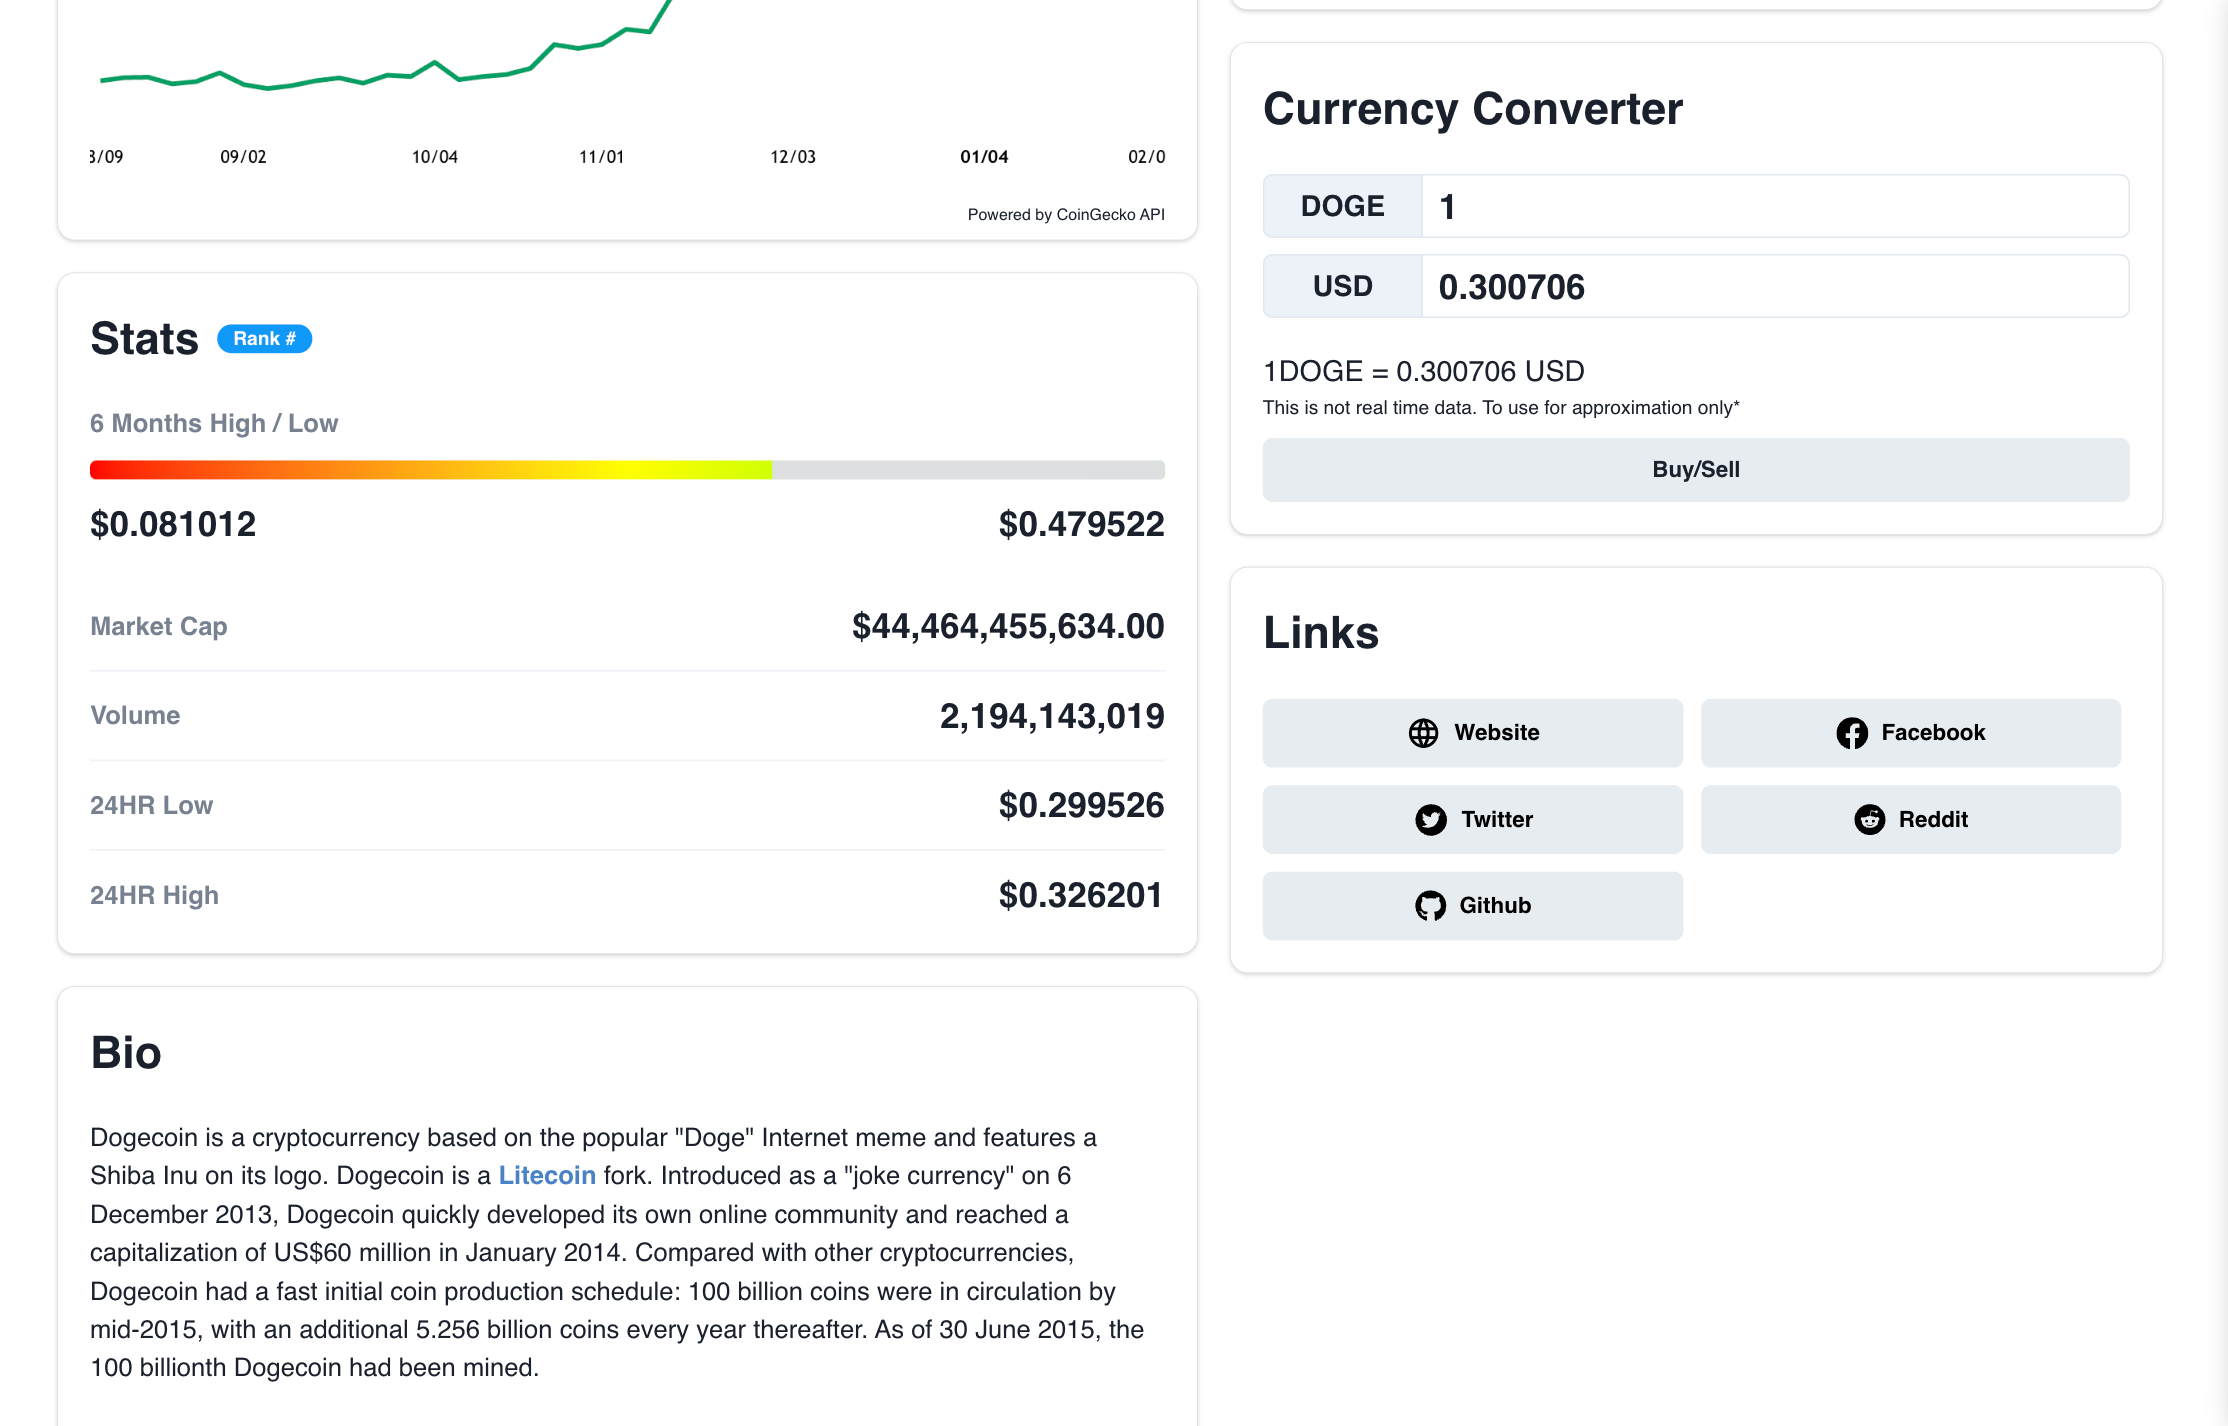Image resolution: width=2228 pixels, height=1426 pixels.
Task: Open the Litecoin link in Bio
Action: [x=547, y=1176]
